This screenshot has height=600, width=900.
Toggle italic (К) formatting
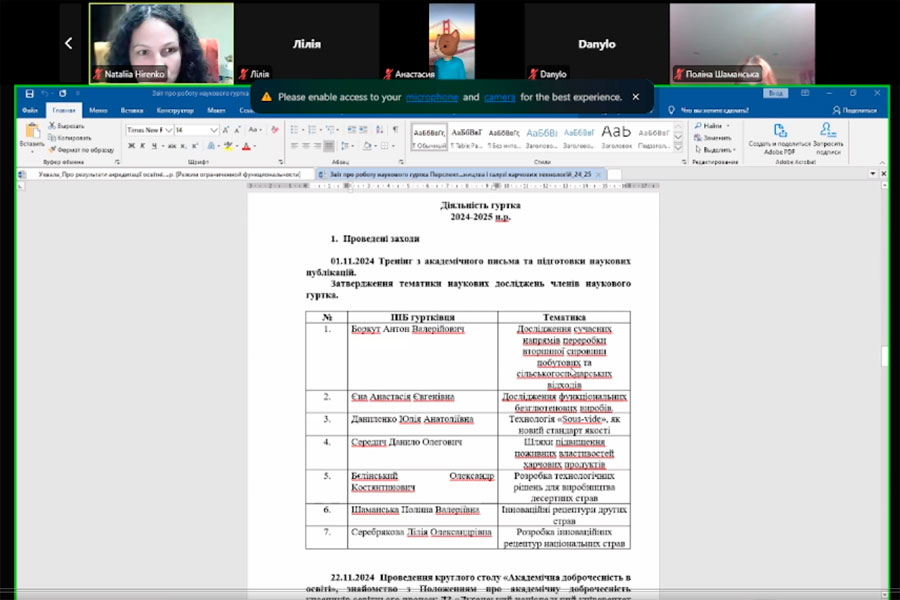143,146
